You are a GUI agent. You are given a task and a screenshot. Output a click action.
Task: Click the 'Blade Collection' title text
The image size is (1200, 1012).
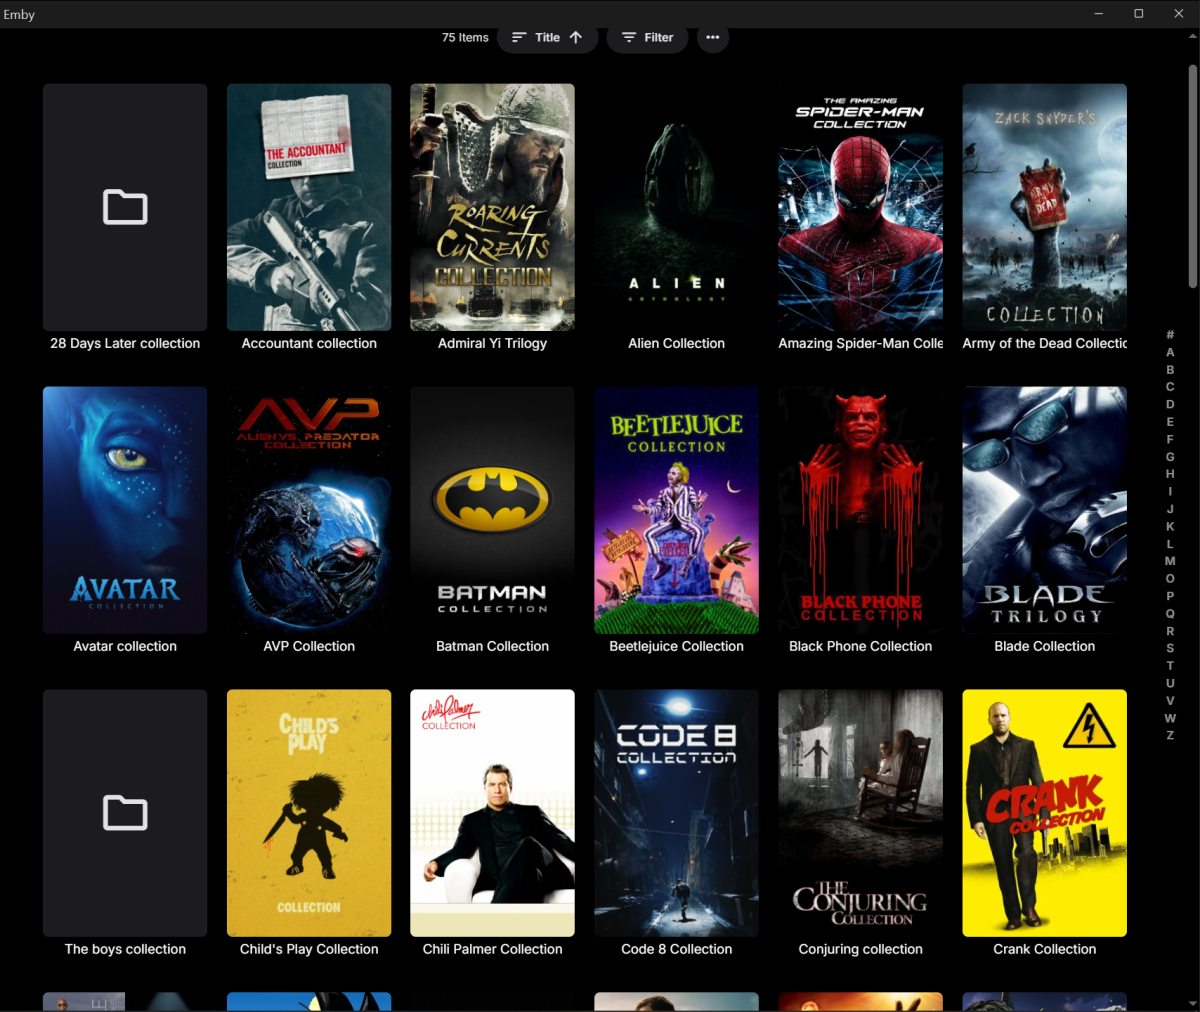1044,646
